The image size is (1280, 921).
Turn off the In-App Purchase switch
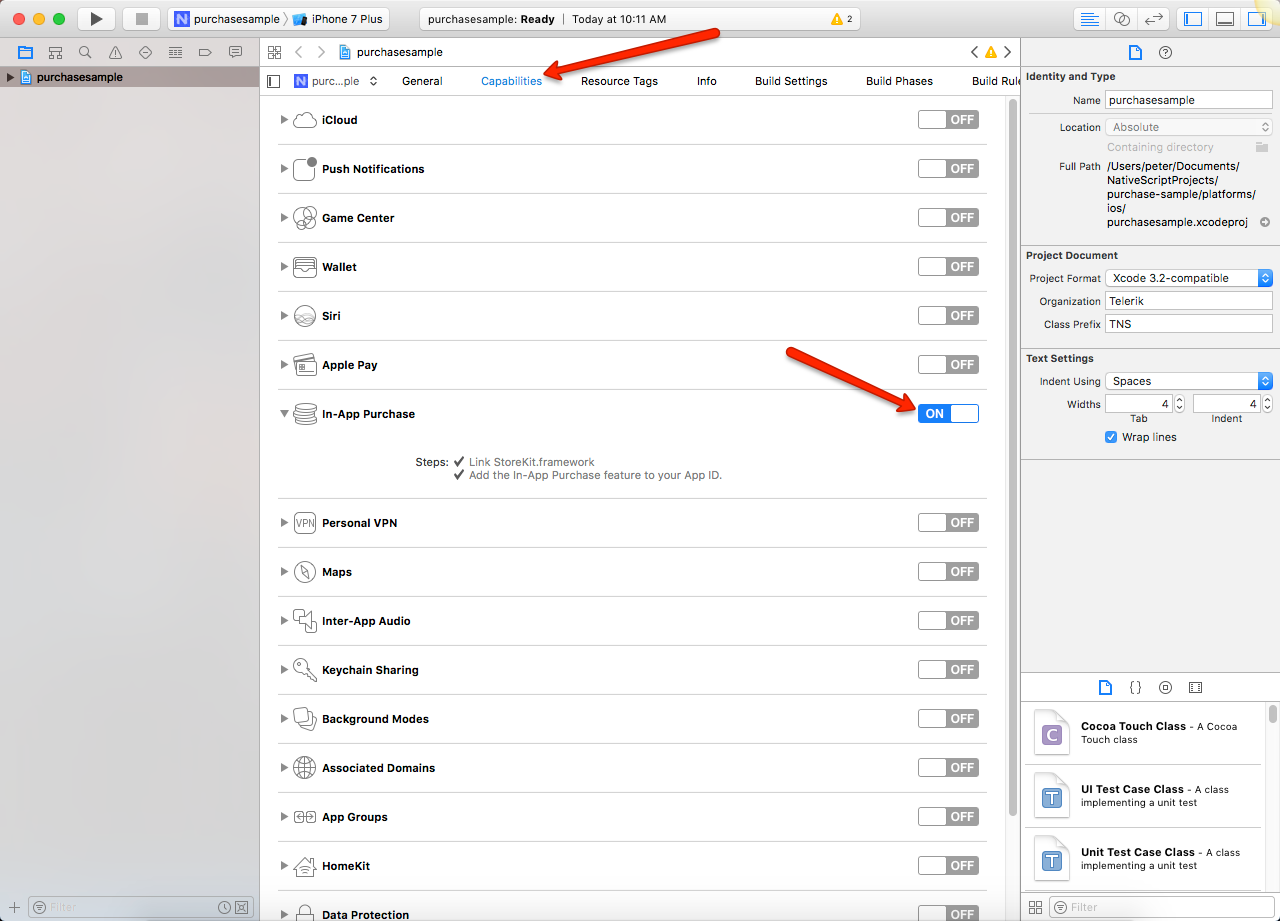948,413
